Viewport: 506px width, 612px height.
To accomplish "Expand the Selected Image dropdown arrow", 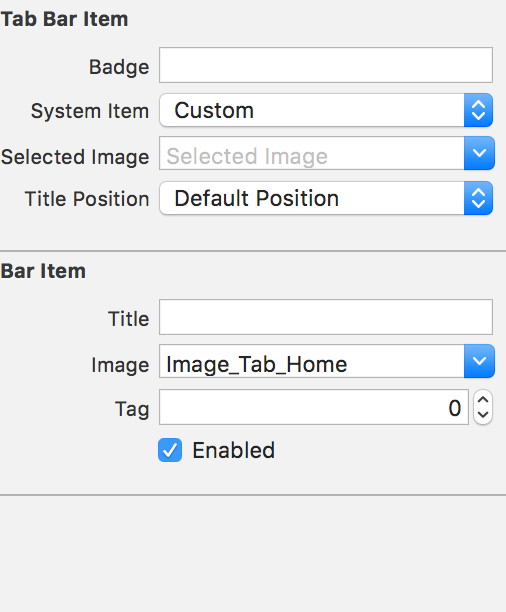I will coord(479,153).
